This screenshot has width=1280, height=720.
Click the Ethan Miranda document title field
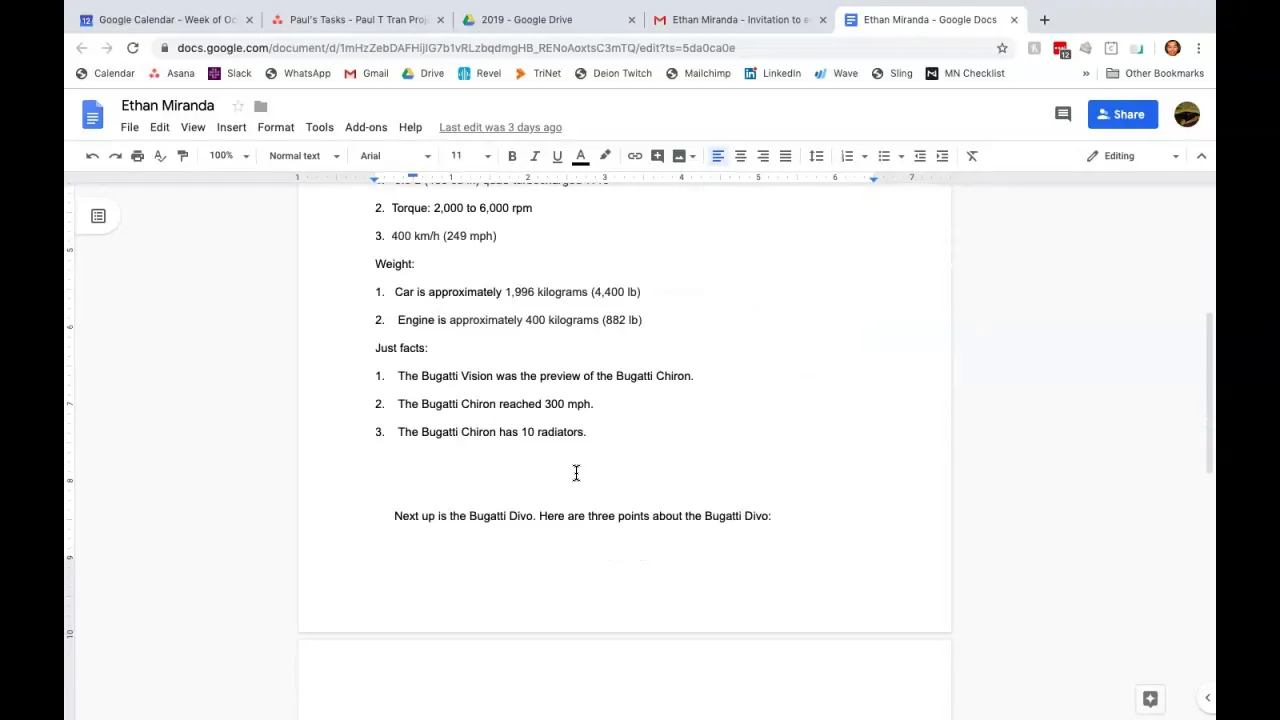click(x=168, y=106)
